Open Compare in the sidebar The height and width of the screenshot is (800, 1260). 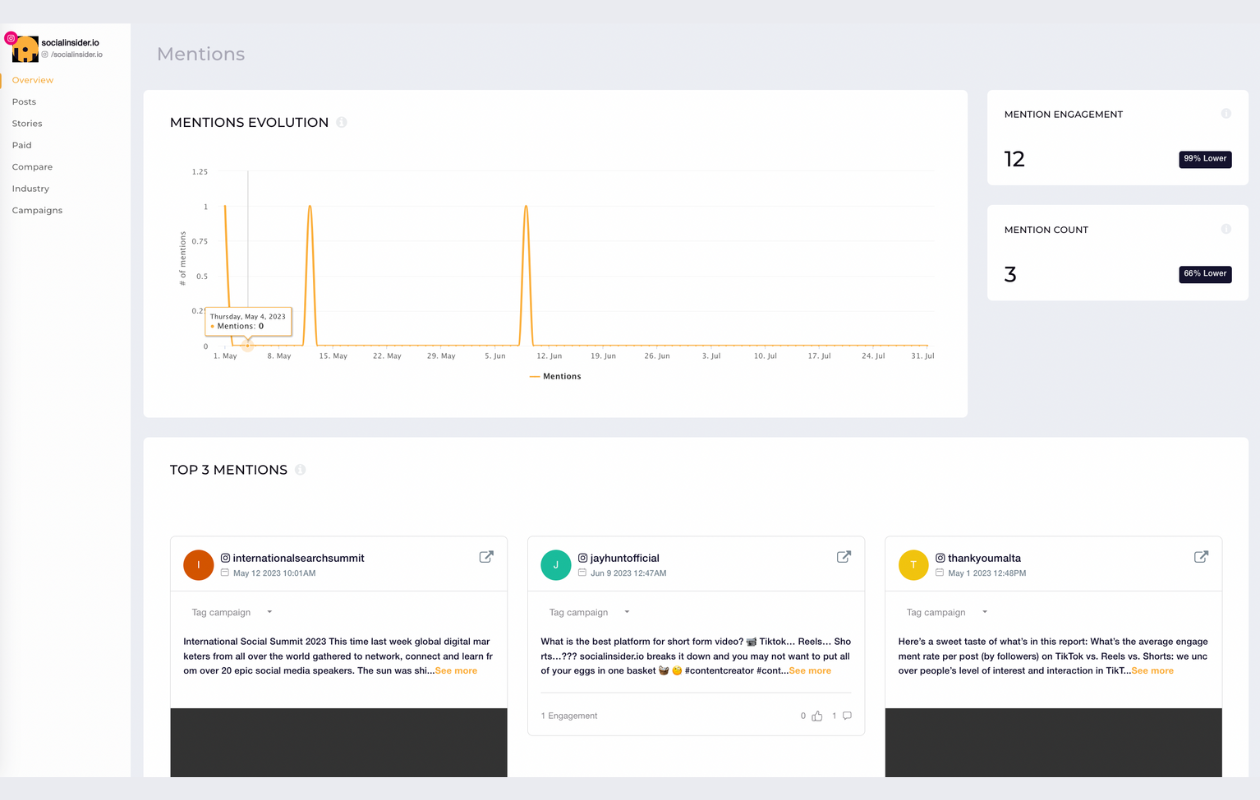(x=32, y=167)
